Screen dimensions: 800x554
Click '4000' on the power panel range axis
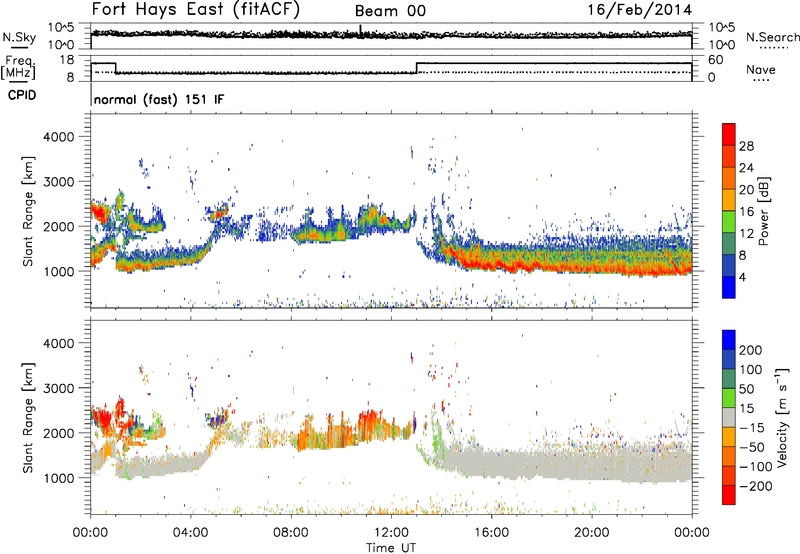tap(59, 137)
